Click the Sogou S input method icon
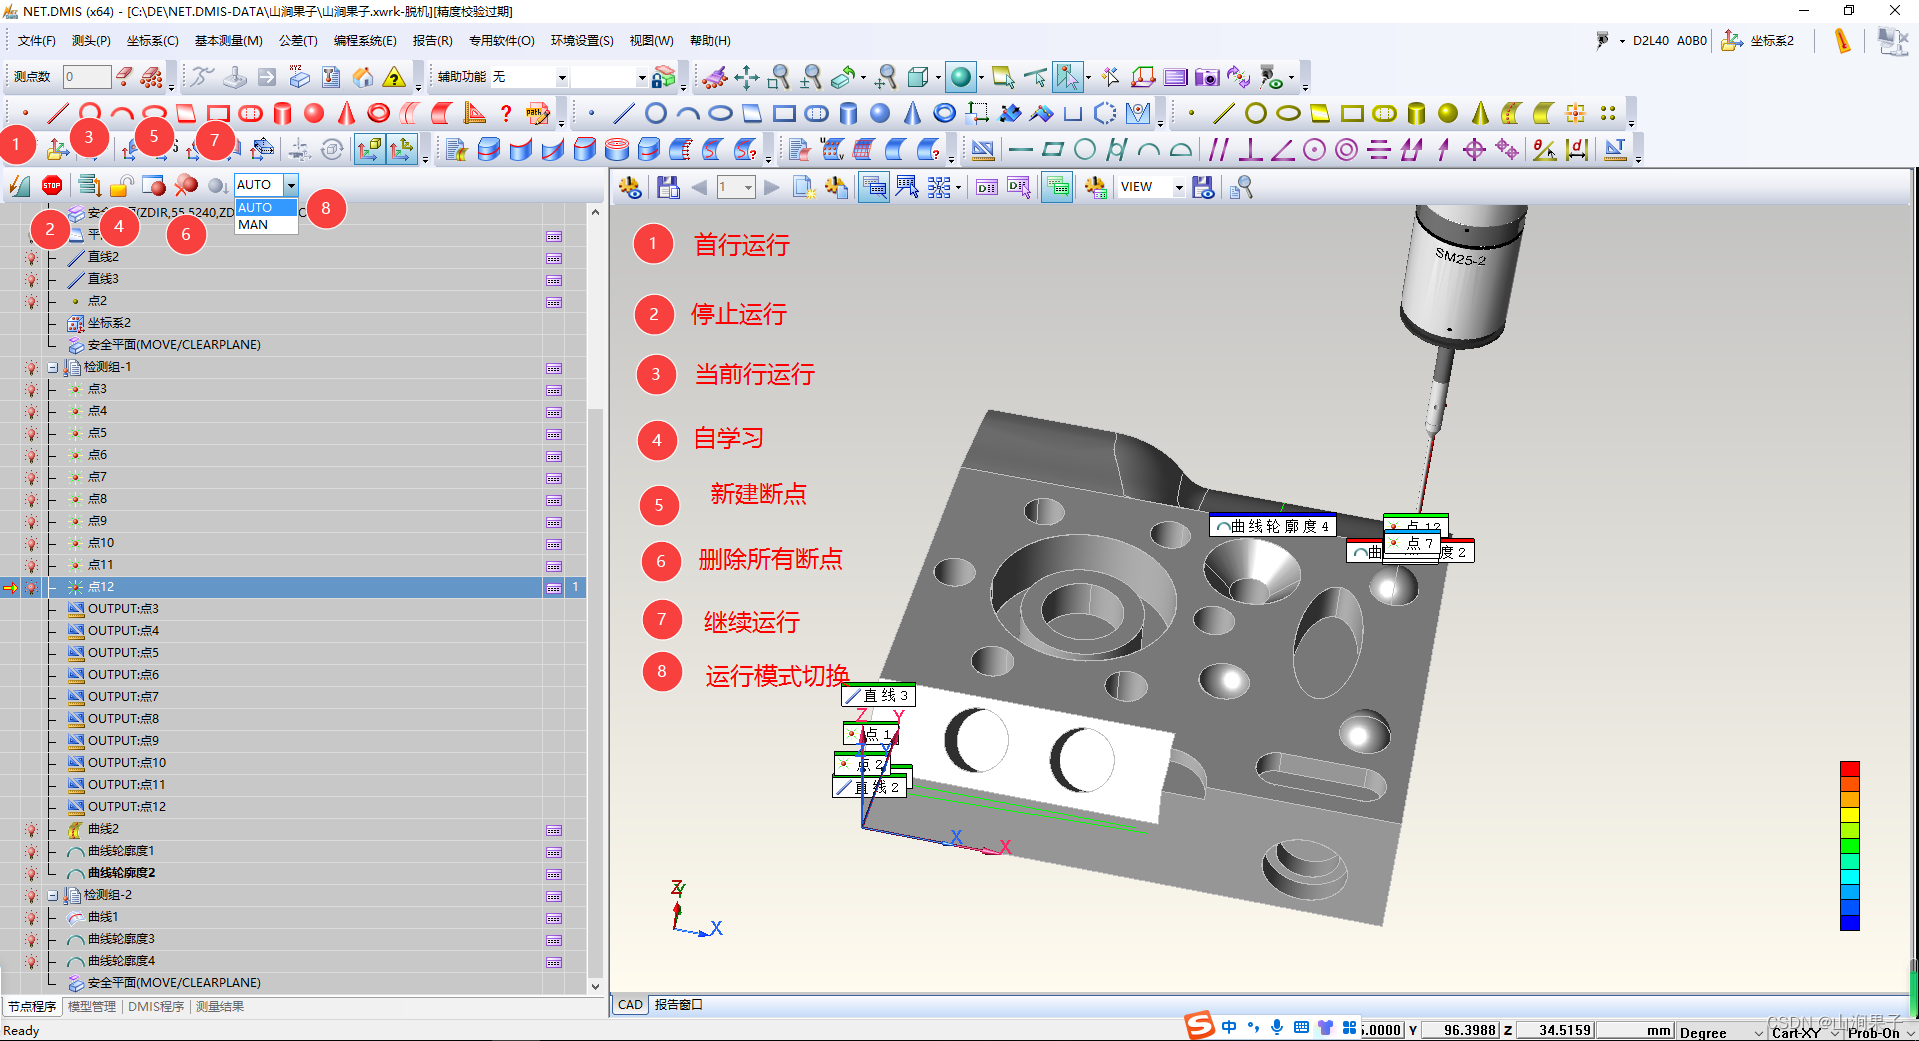1919x1041 pixels. [1199, 1026]
